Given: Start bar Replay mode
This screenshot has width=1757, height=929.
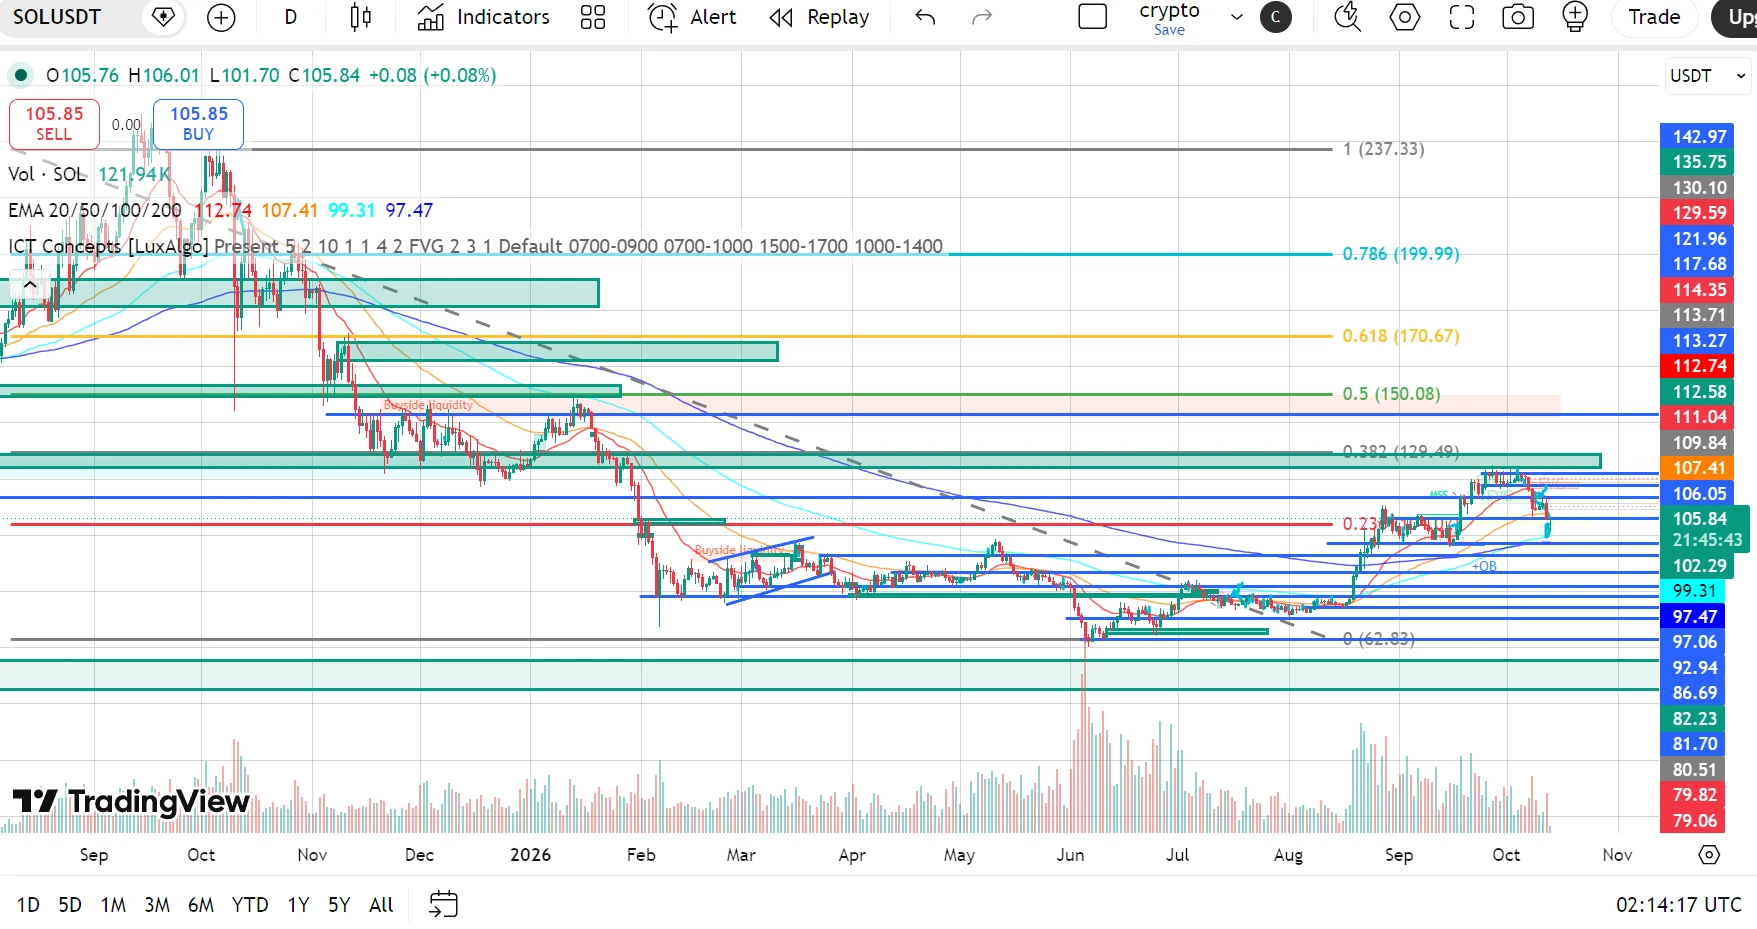Looking at the screenshot, I should [x=820, y=17].
